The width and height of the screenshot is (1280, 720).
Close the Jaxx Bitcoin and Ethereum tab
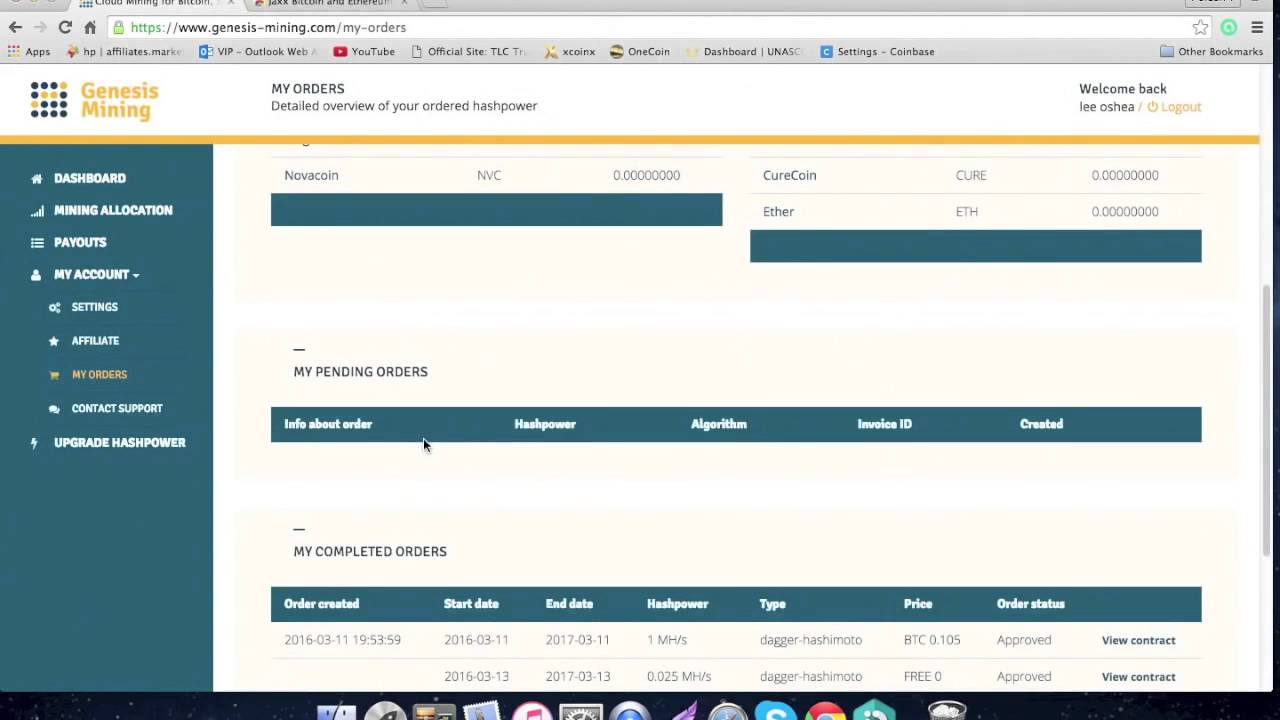(x=404, y=4)
